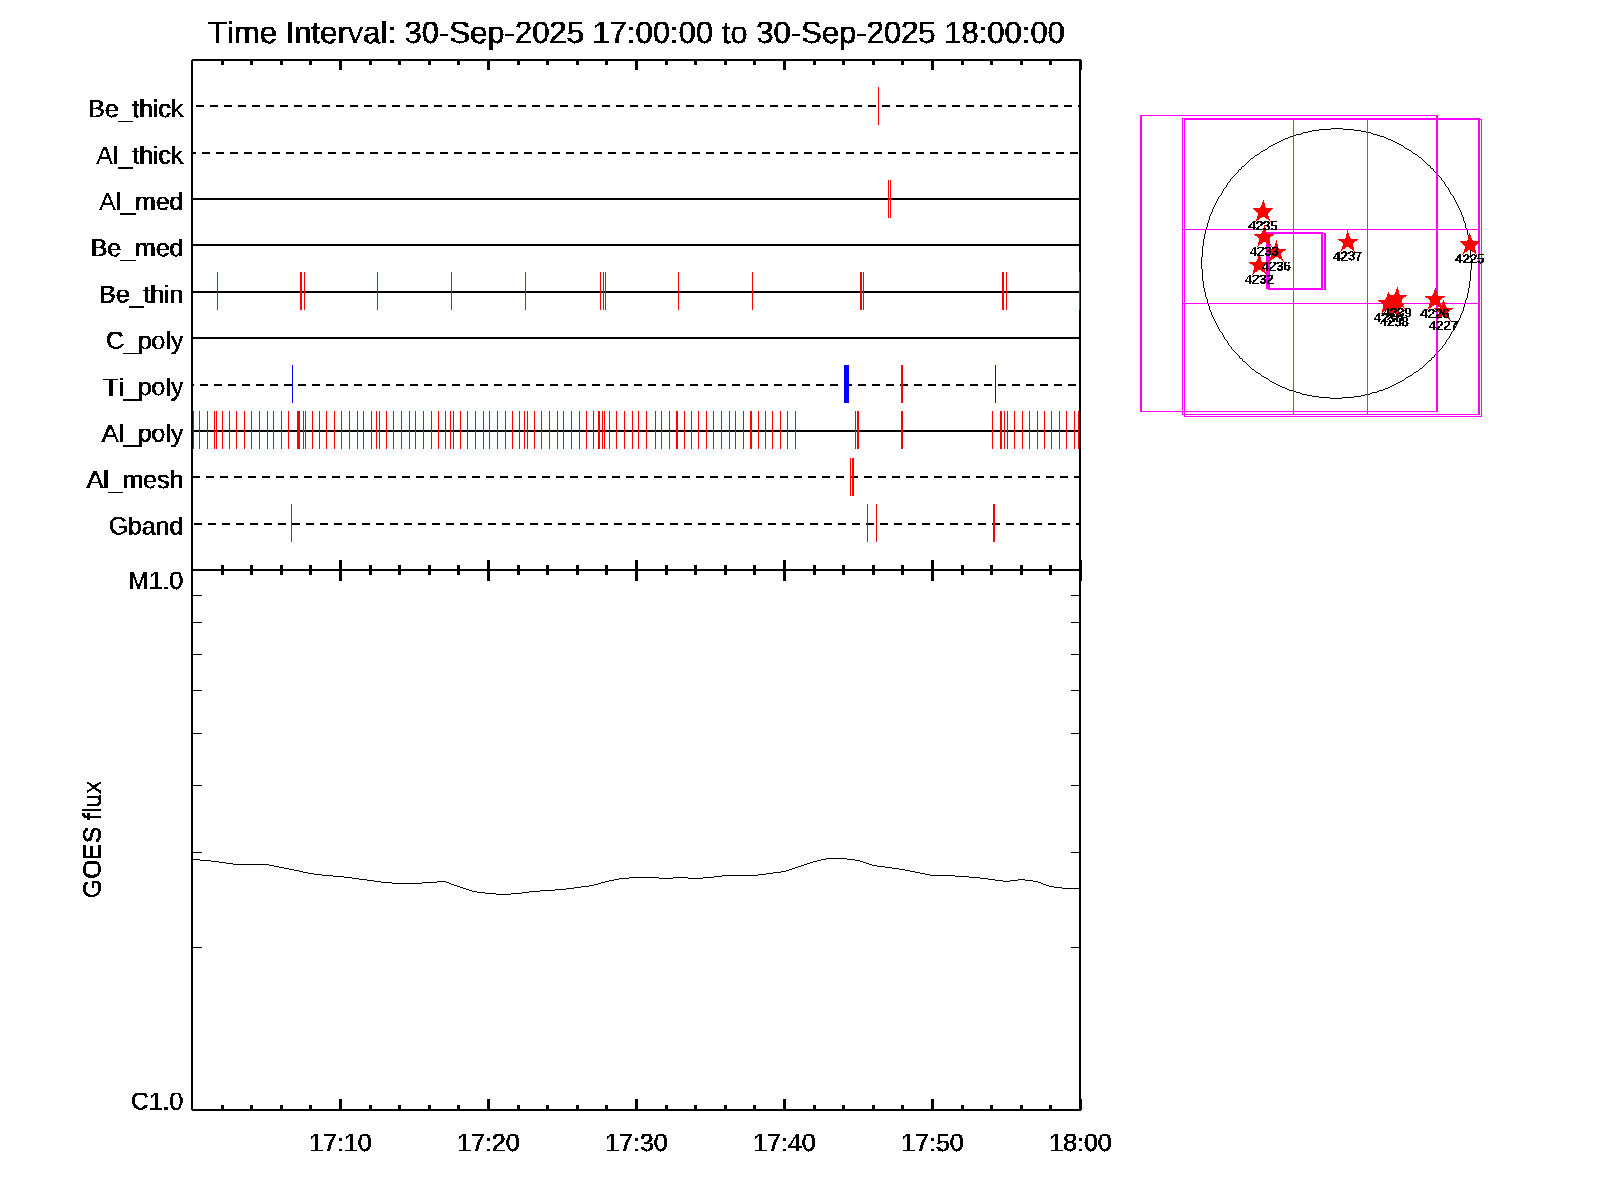Click the GOES flux axis title
This screenshot has height=1200, width=1600.
(x=92, y=839)
